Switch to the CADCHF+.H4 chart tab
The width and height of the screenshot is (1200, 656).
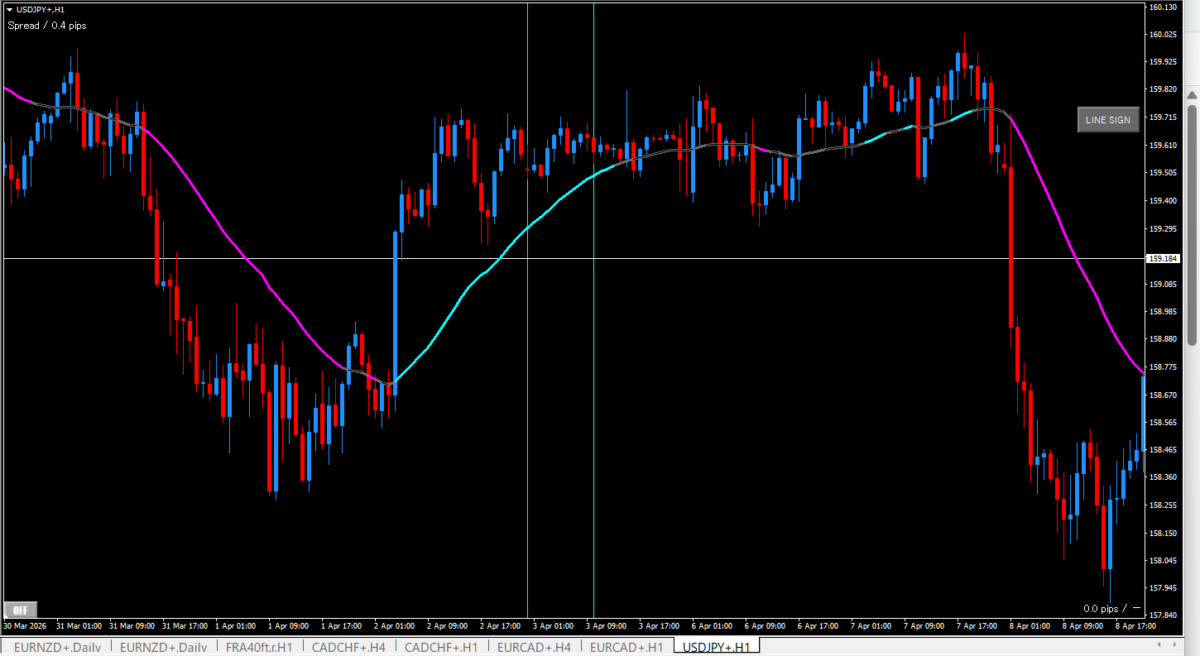click(x=348, y=648)
